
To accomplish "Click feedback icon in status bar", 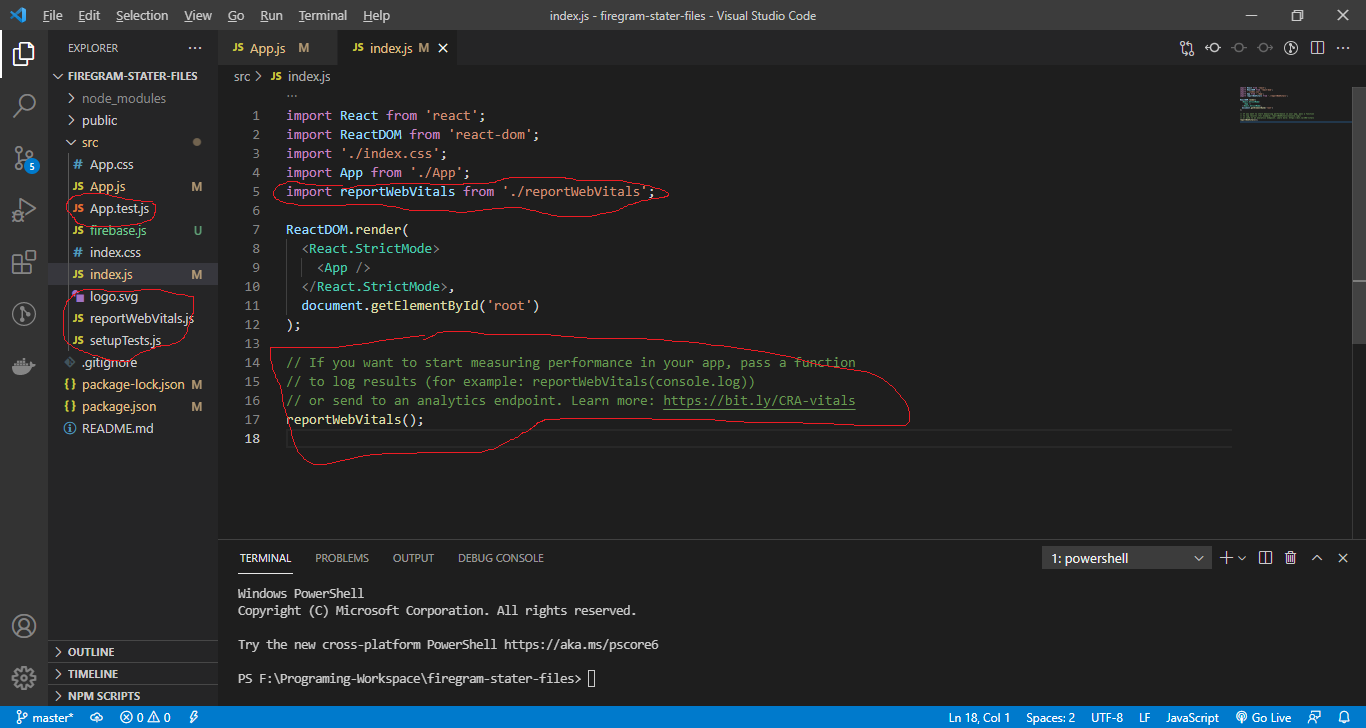I will [1317, 717].
